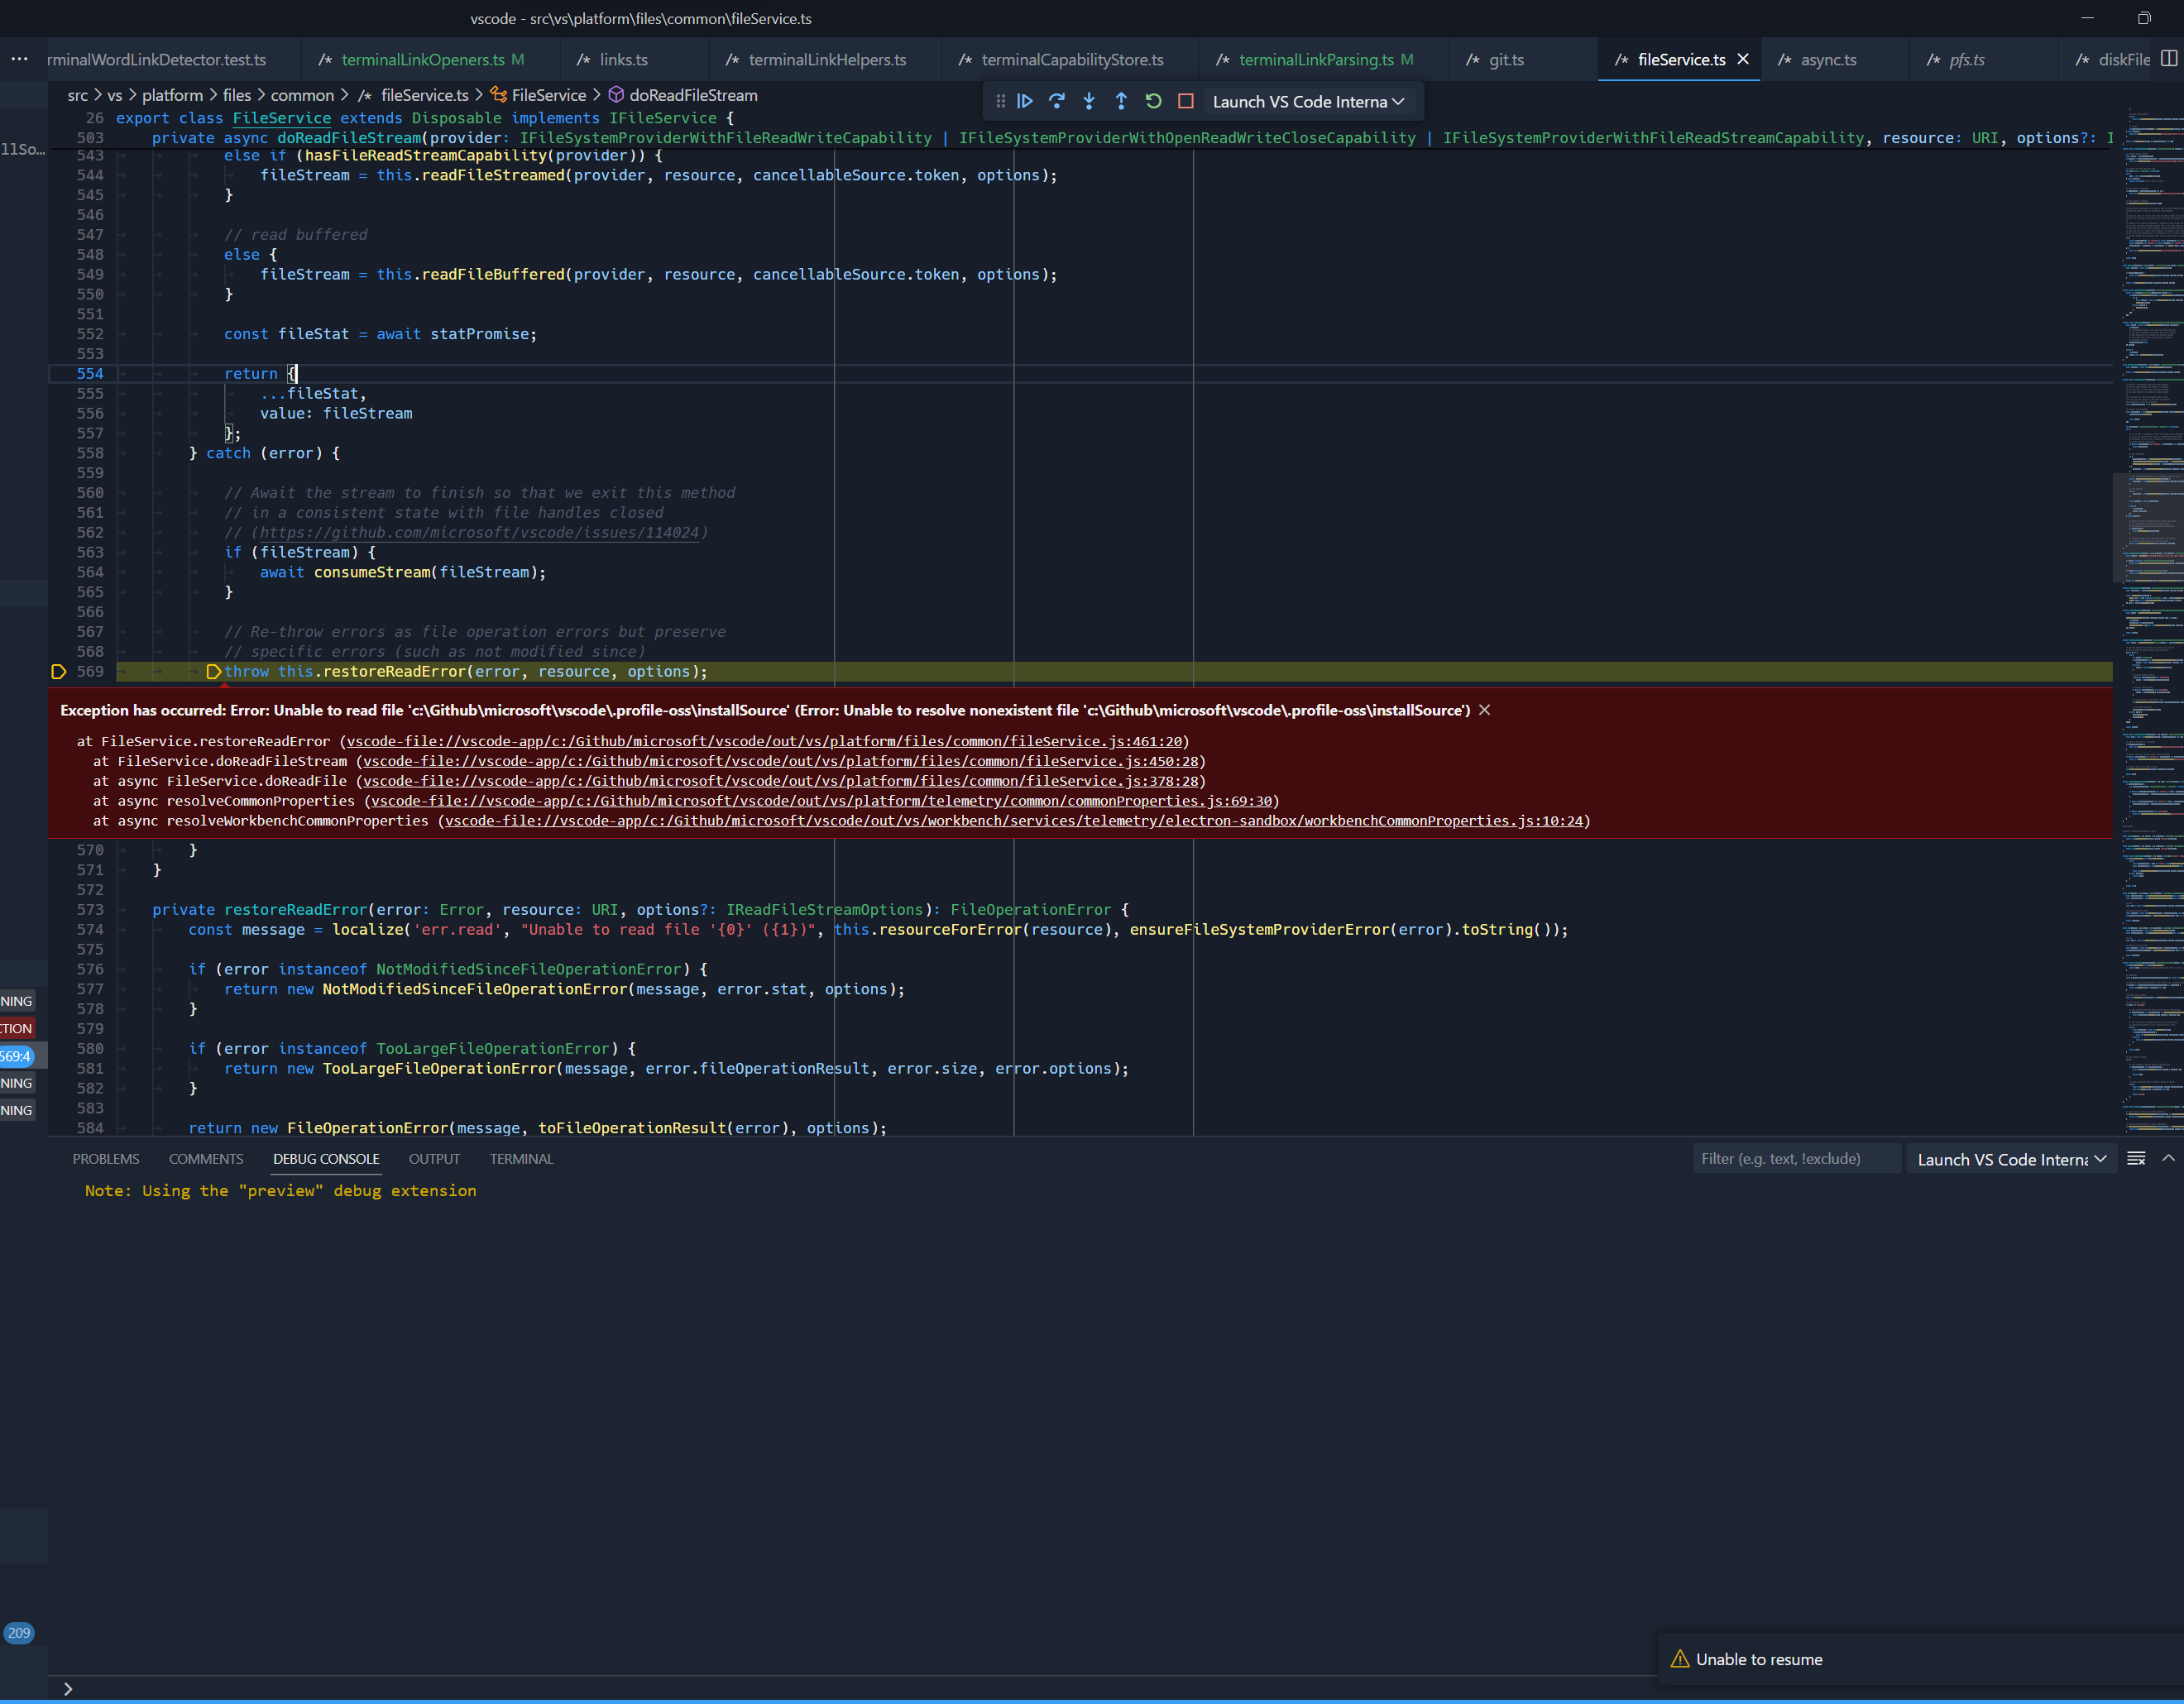
Task: Dismiss the exception widget with its X
Action: click(1483, 710)
